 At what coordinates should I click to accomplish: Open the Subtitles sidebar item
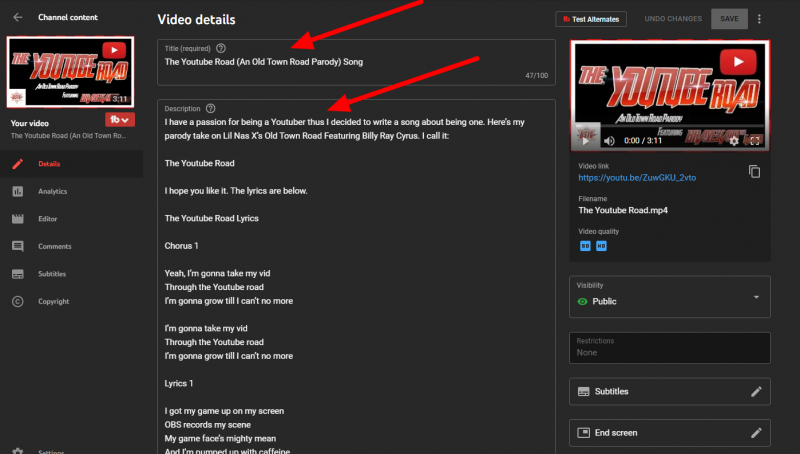(x=52, y=274)
